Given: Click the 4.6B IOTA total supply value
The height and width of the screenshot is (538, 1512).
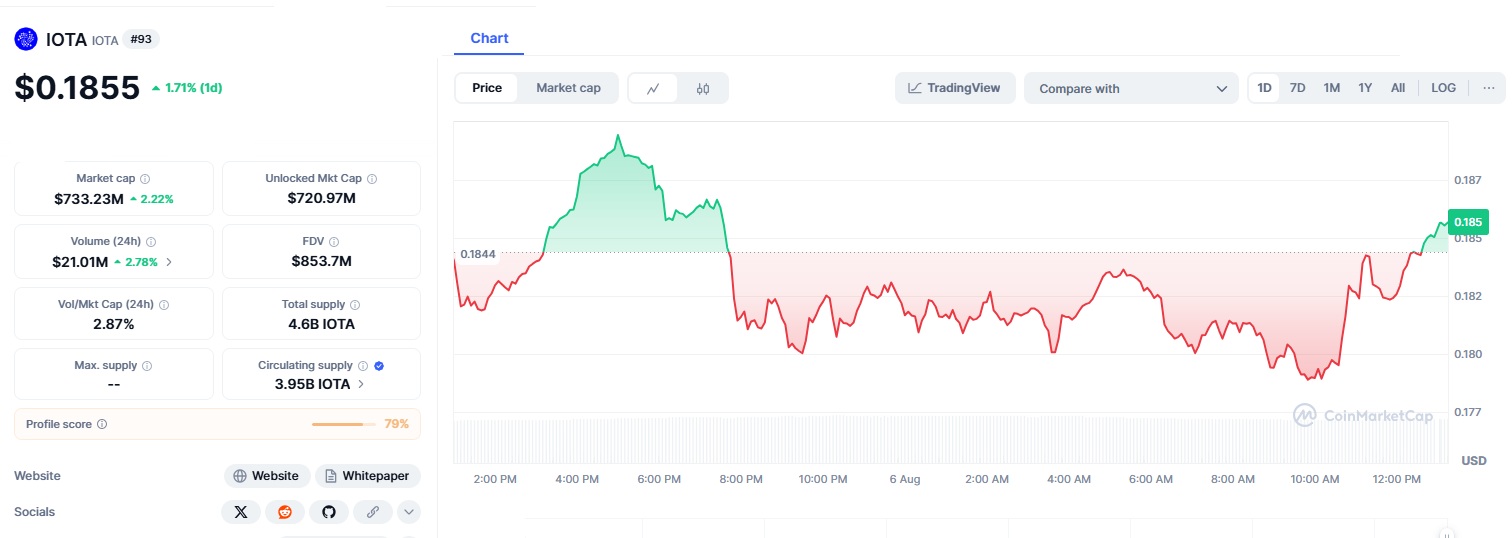Looking at the screenshot, I should [321, 324].
